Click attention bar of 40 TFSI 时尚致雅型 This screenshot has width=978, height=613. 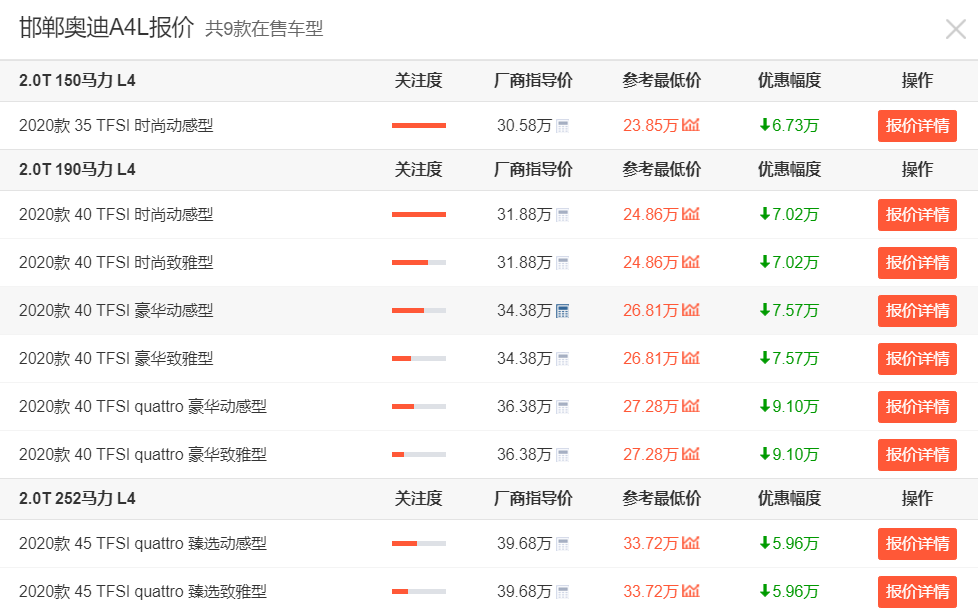click(419, 263)
